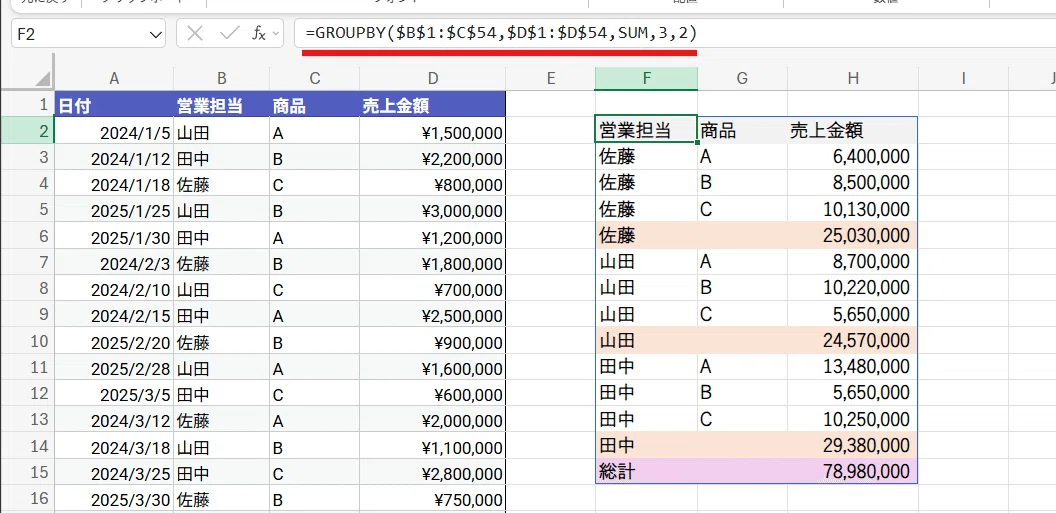
Task: Confirm formula with checkmark icon
Action: pos(230,34)
